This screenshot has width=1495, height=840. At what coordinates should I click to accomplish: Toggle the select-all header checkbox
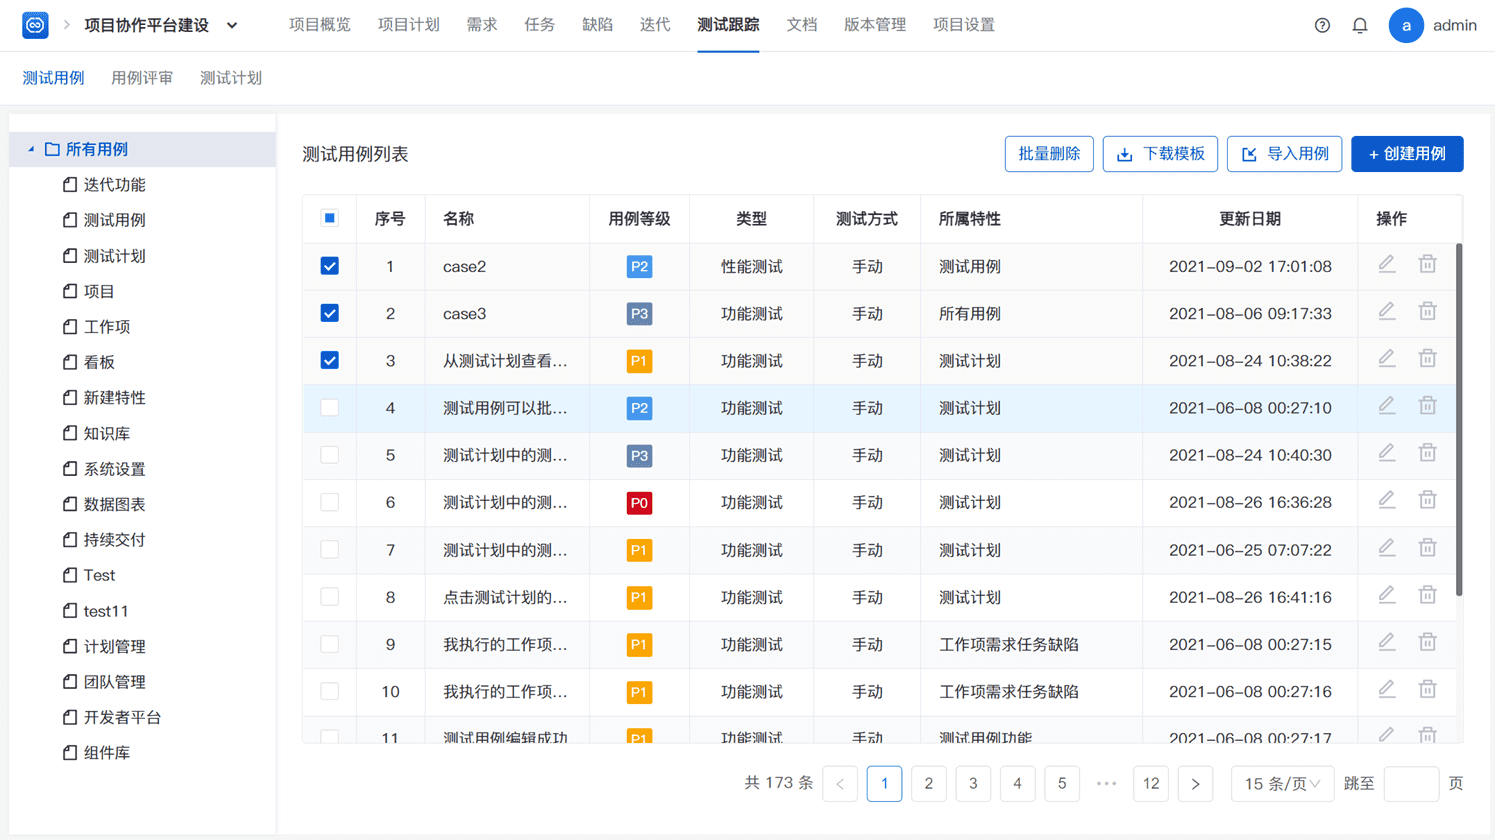(329, 218)
